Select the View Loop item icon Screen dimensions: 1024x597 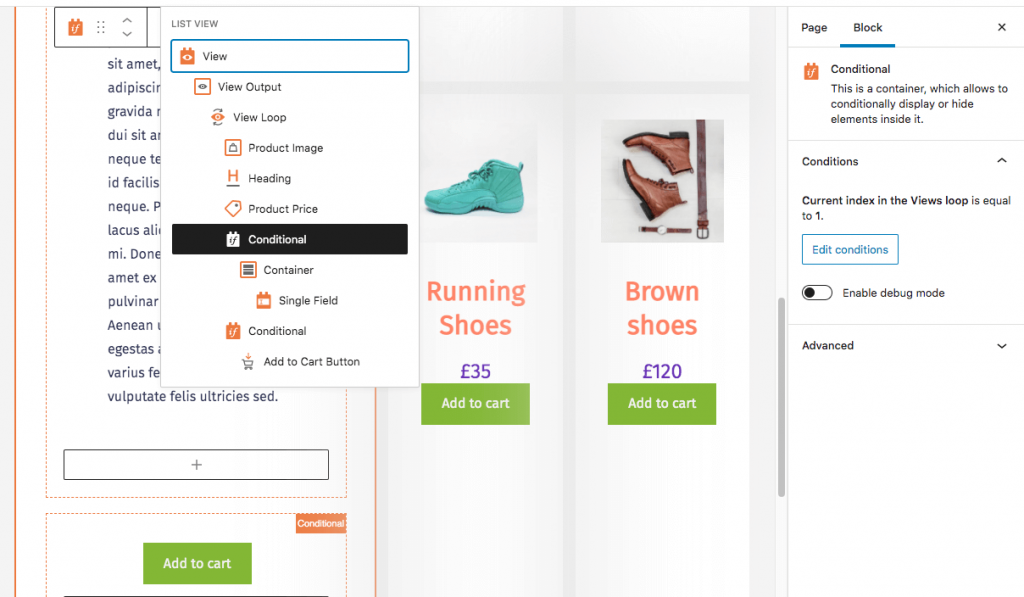coord(217,117)
